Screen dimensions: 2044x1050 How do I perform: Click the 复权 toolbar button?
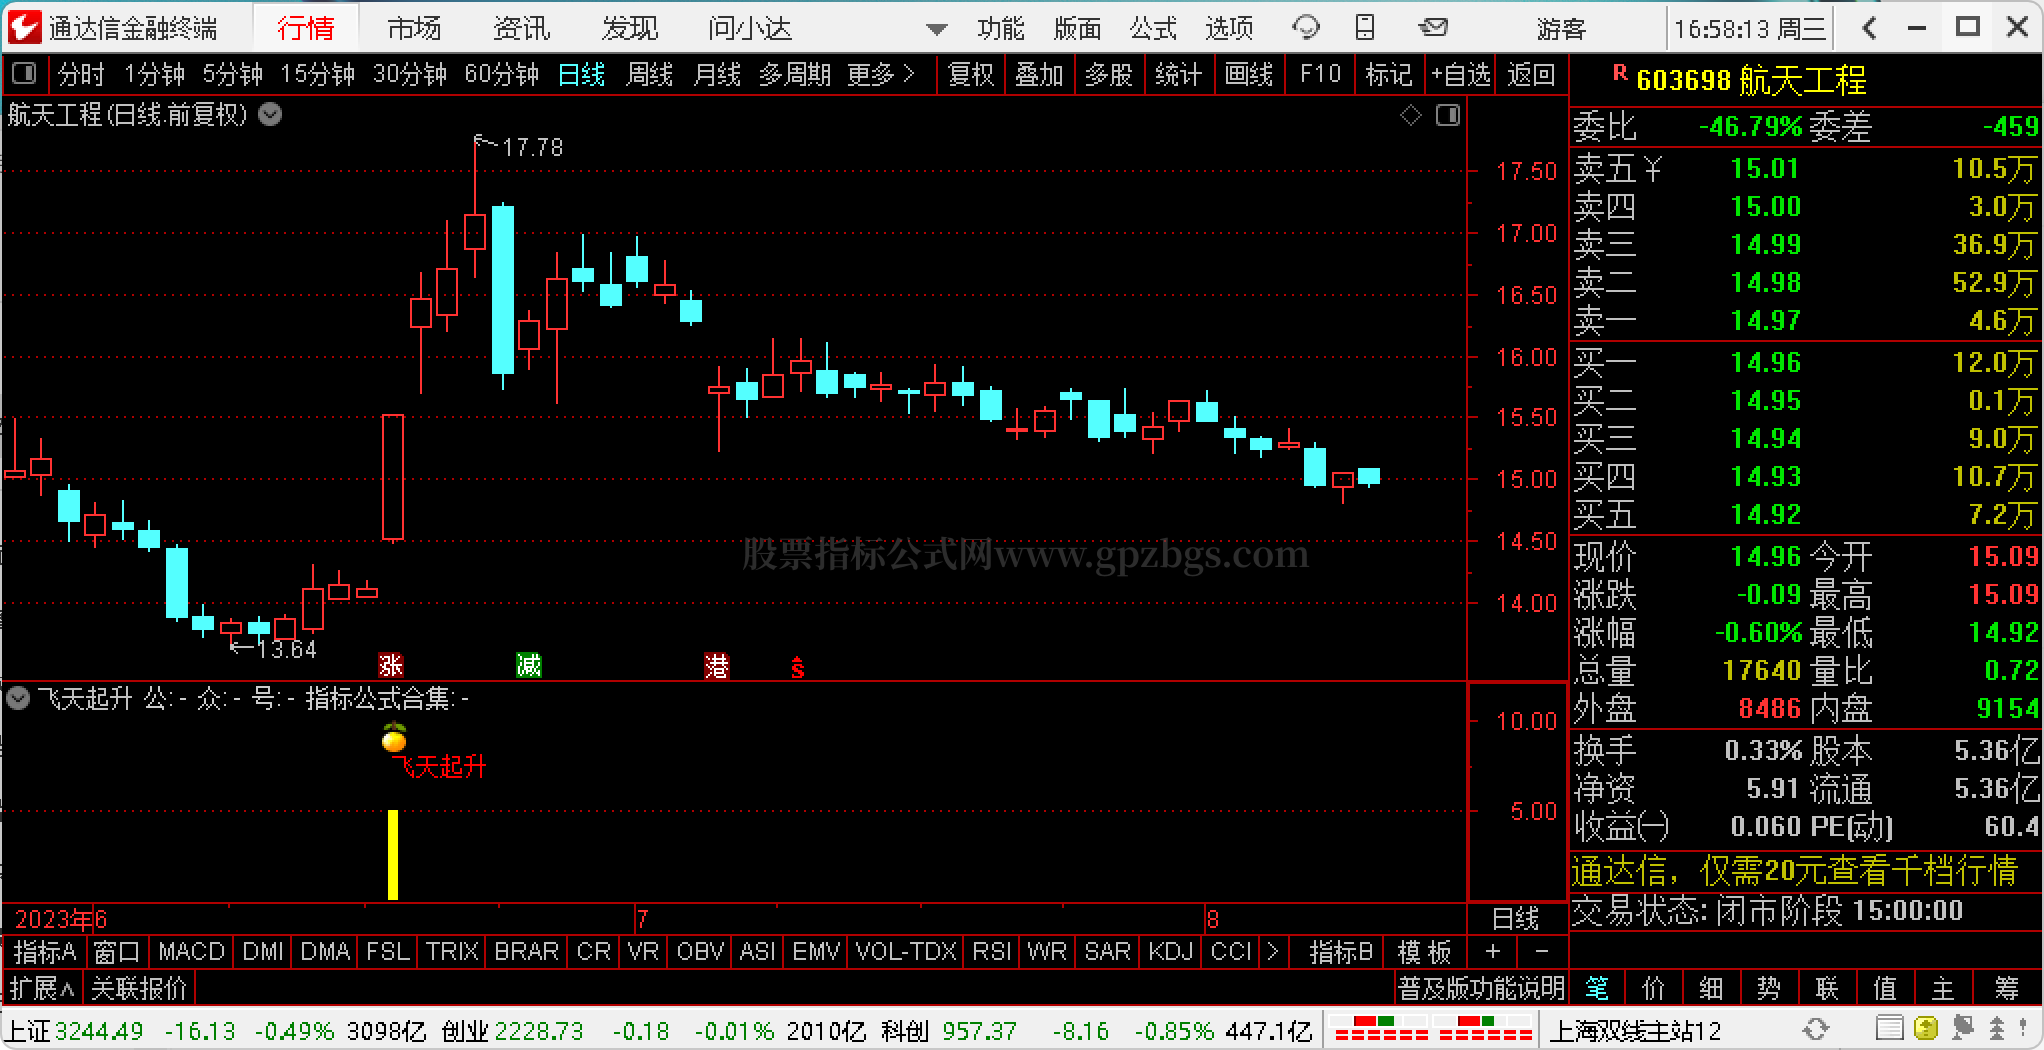970,74
